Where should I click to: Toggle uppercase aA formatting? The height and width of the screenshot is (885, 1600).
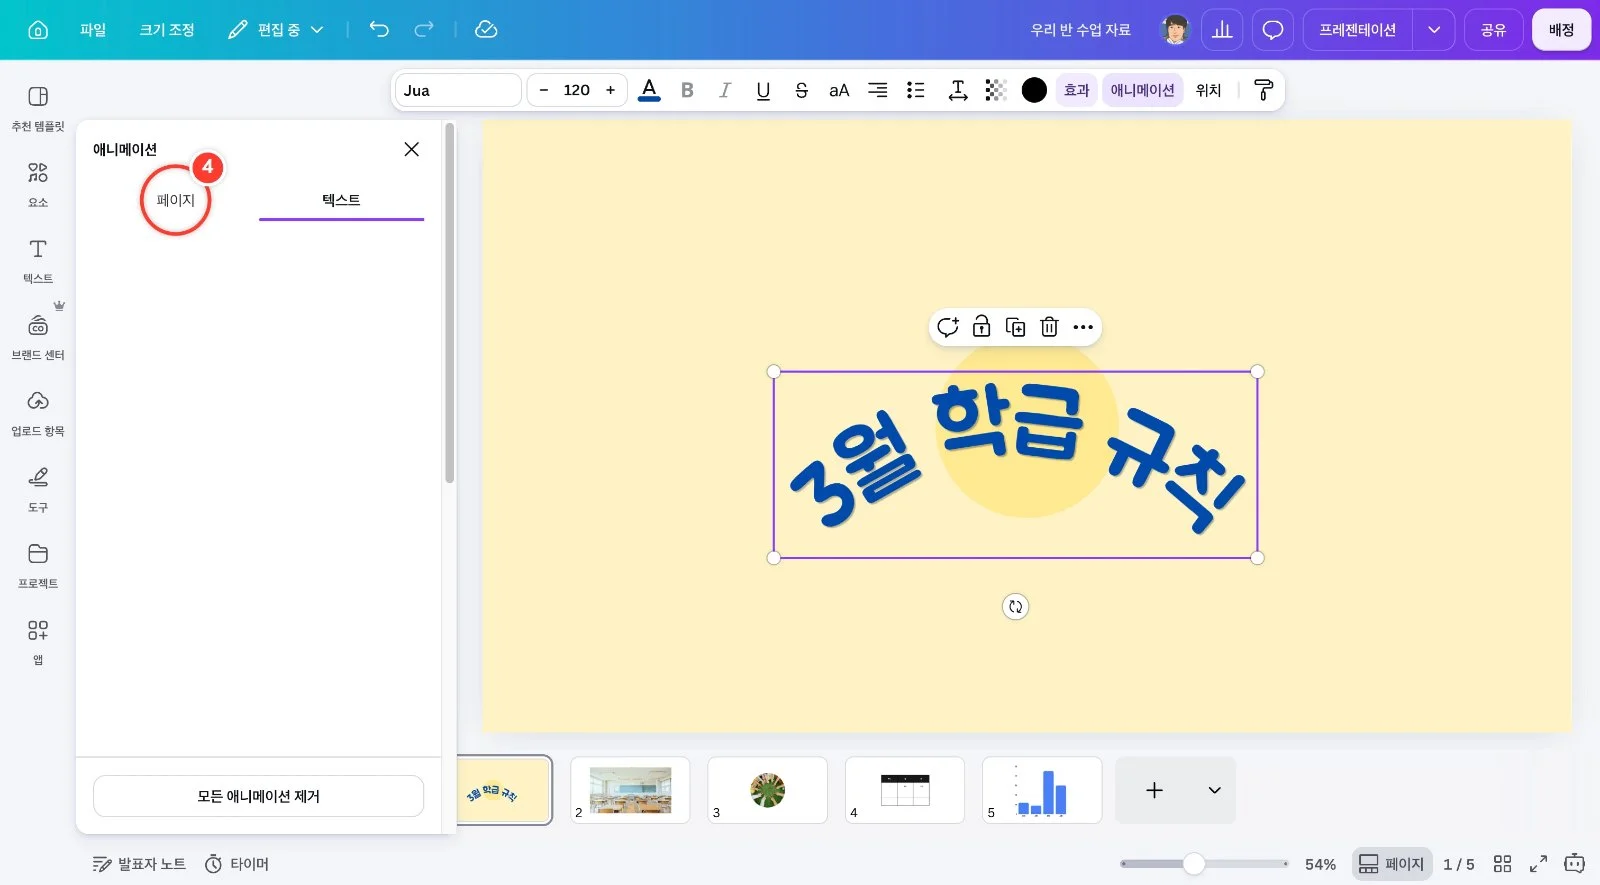[839, 90]
